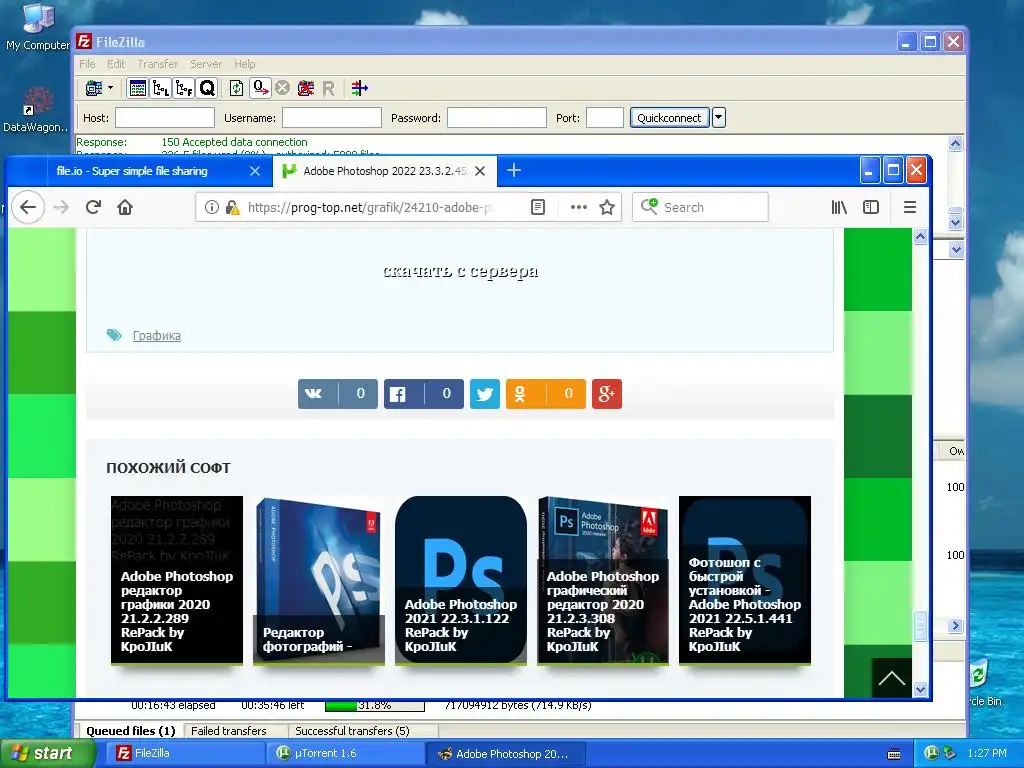Click the Графика tag link

tap(157, 336)
